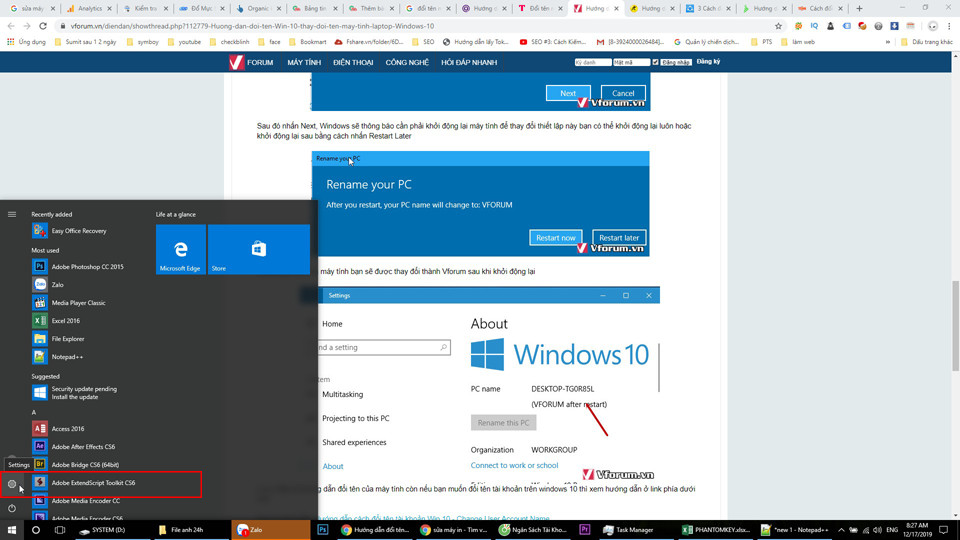Image resolution: width=960 pixels, height=540 pixels.
Task: Show hidden system tray icons
Action: 841,530
